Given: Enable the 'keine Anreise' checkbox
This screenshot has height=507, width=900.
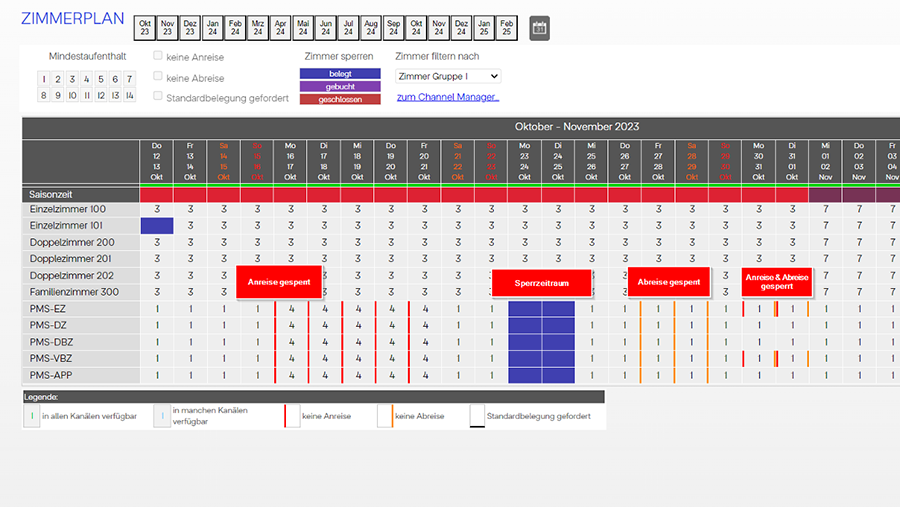Looking at the screenshot, I should (x=158, y=57).
